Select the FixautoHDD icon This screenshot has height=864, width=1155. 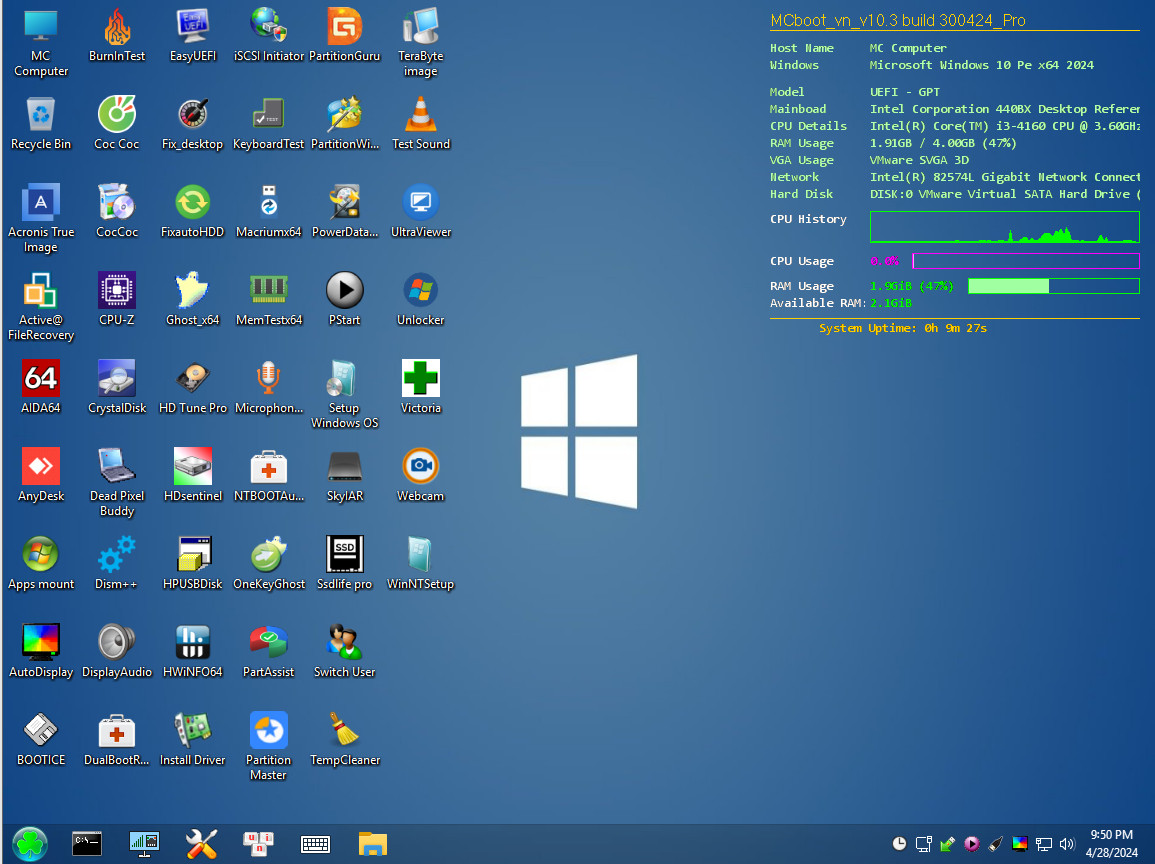click(193, 211)
